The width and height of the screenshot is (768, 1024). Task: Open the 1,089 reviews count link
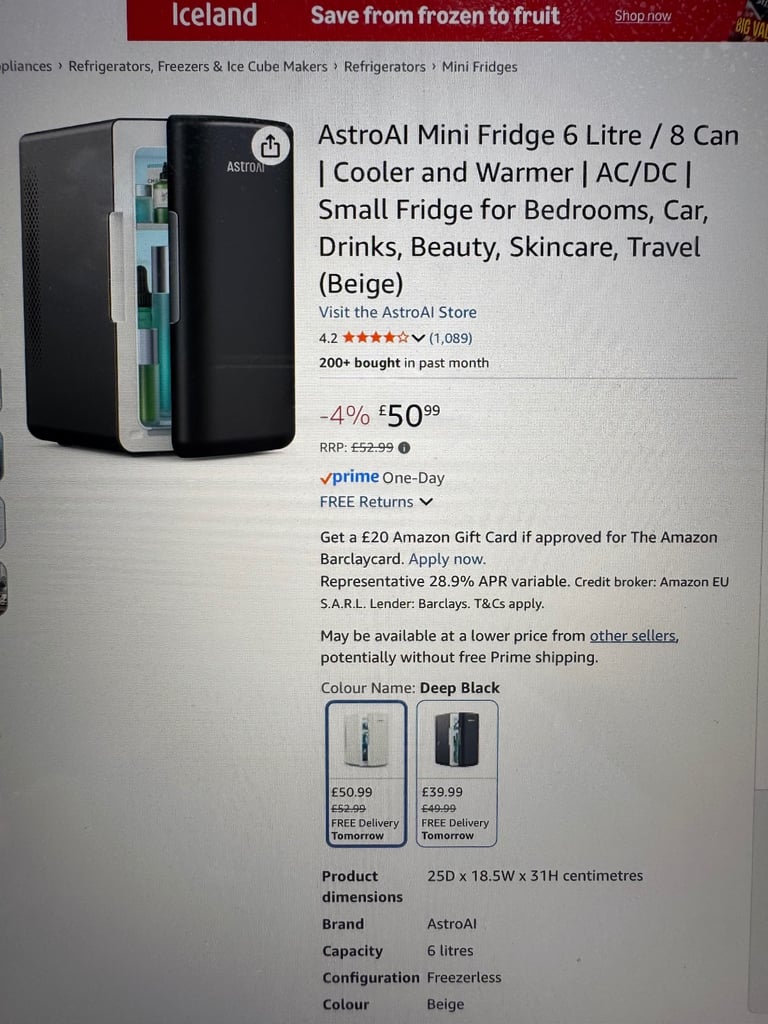451,338
